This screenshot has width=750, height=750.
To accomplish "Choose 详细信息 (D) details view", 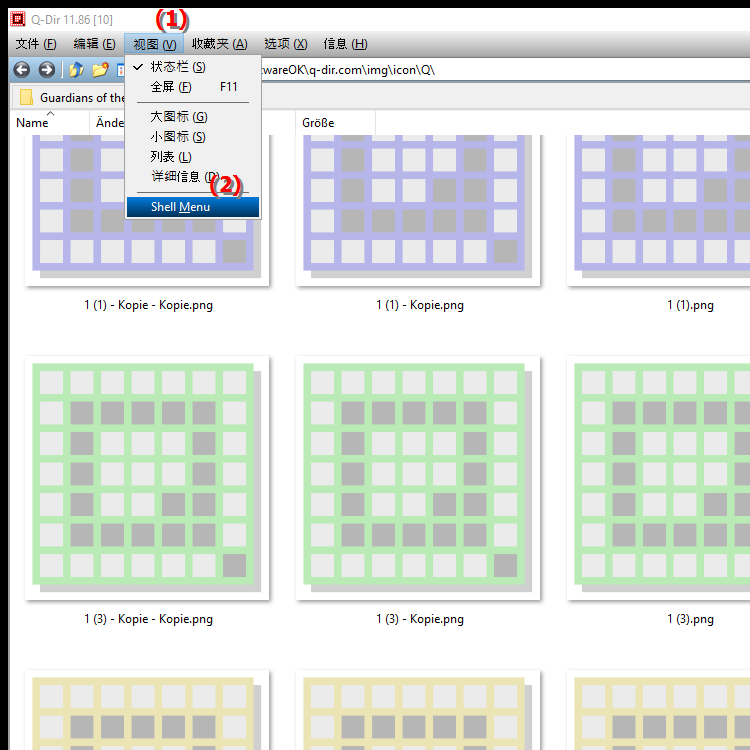I will (x=184, y=177).
